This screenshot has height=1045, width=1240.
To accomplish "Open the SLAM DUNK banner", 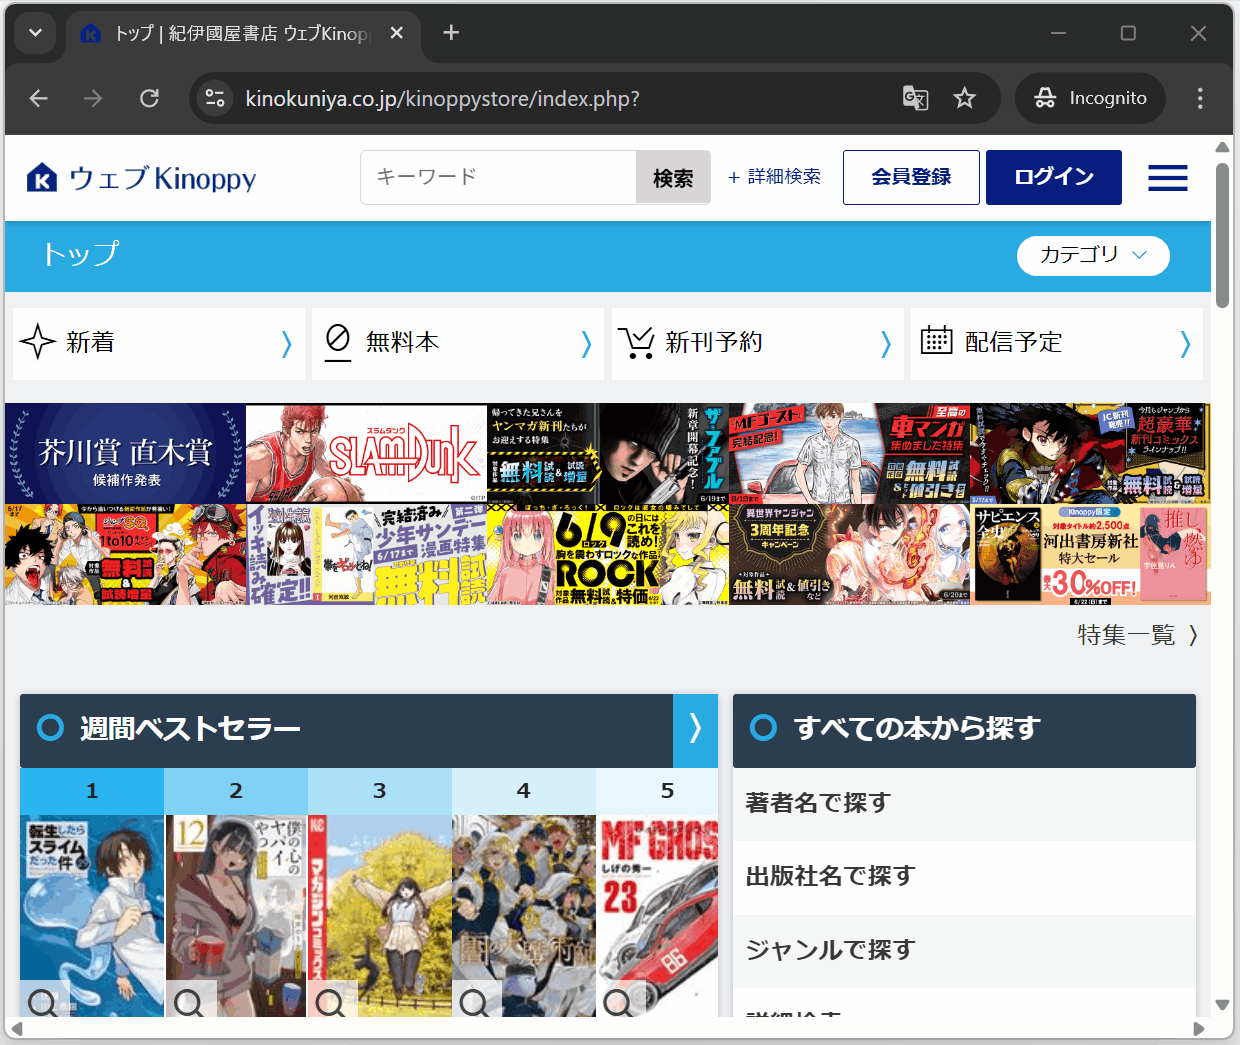I will 366,453.
